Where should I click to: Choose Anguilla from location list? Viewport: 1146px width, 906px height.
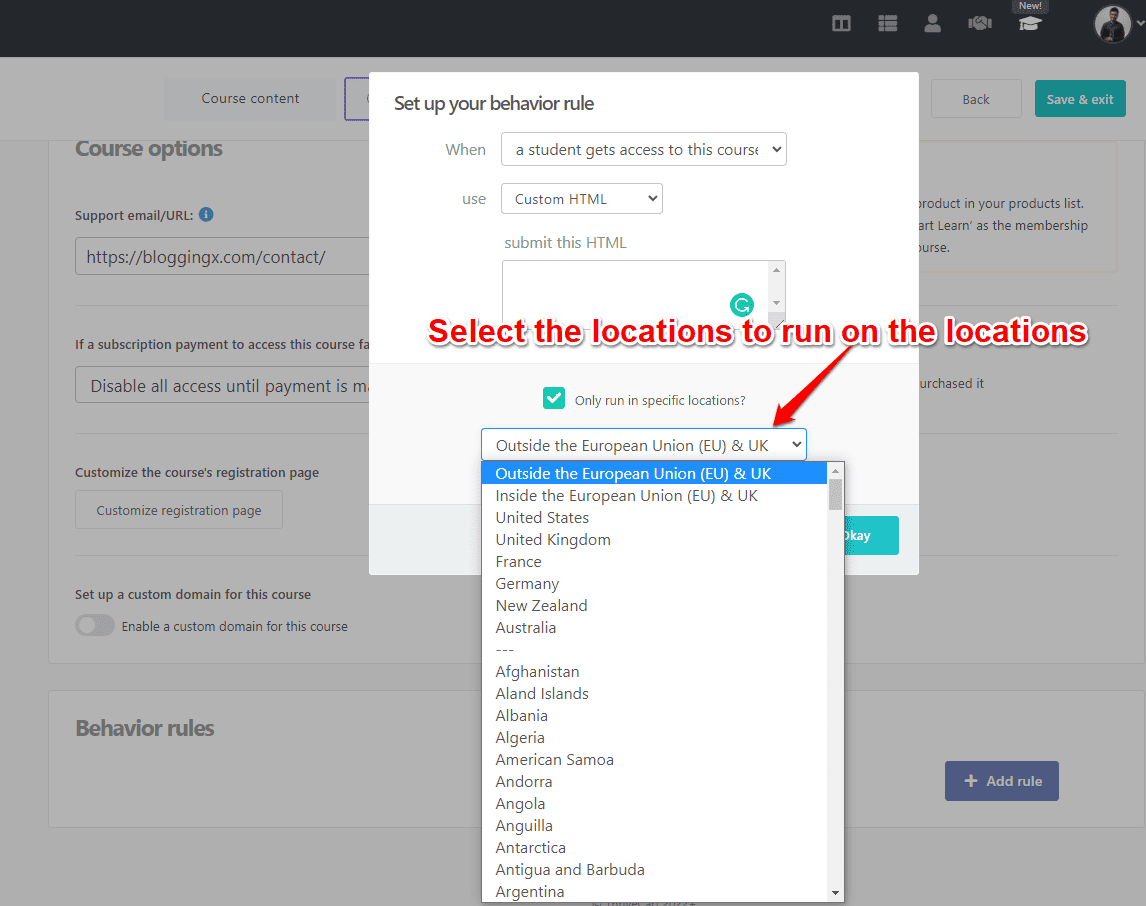pos(654,825)
